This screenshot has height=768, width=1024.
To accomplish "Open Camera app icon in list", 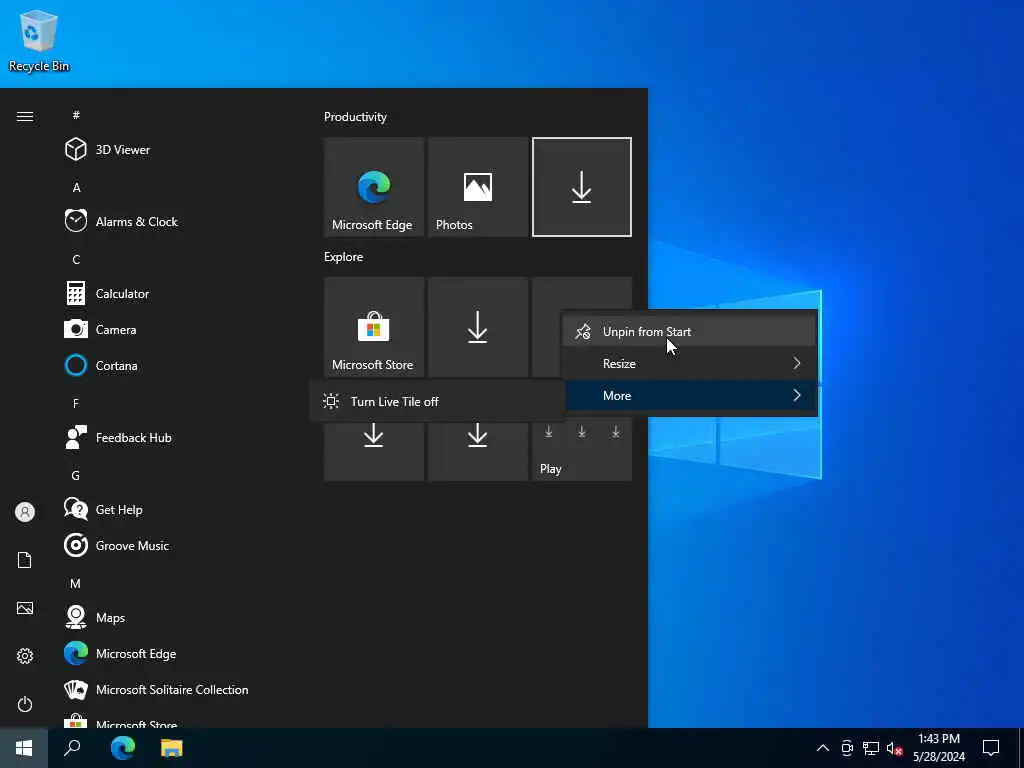I will click(76, 329).
